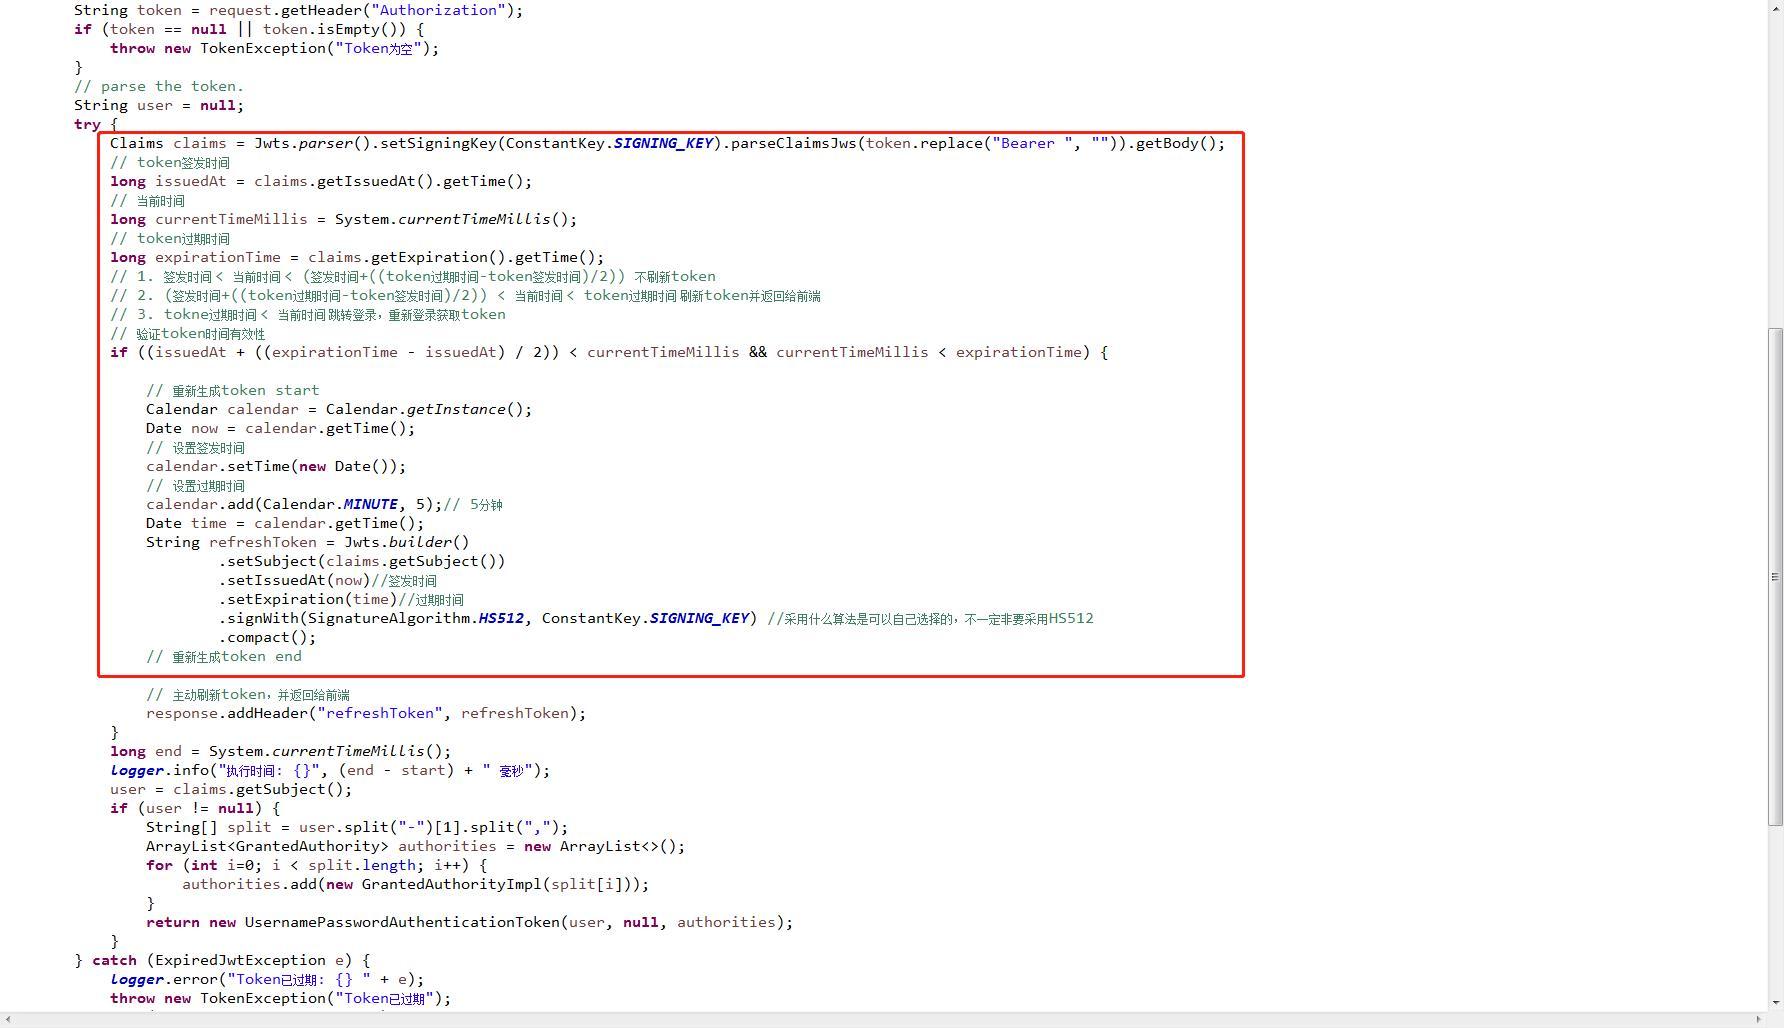Viewport: 1784px width, 1028px height.
Task: Click the '.setExpiration(time)' line
Action: 341,599
